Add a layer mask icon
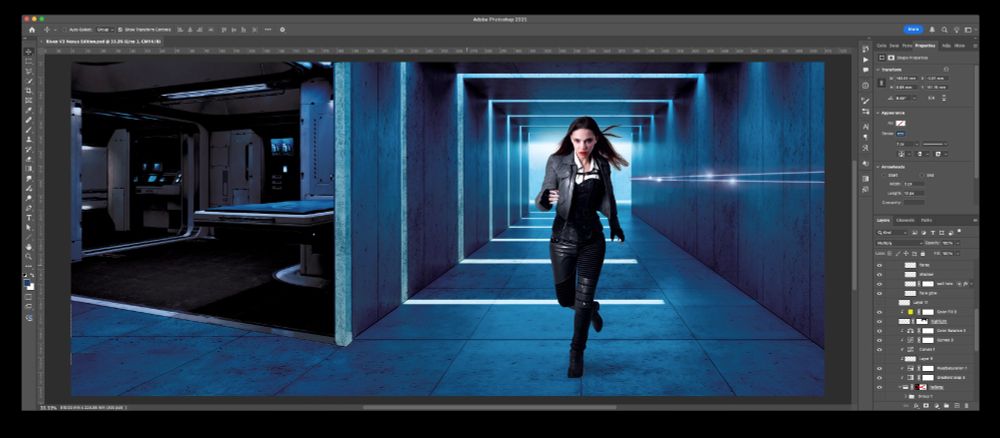The width and height of the screenshot is (1000, 438). coord(926,405)
